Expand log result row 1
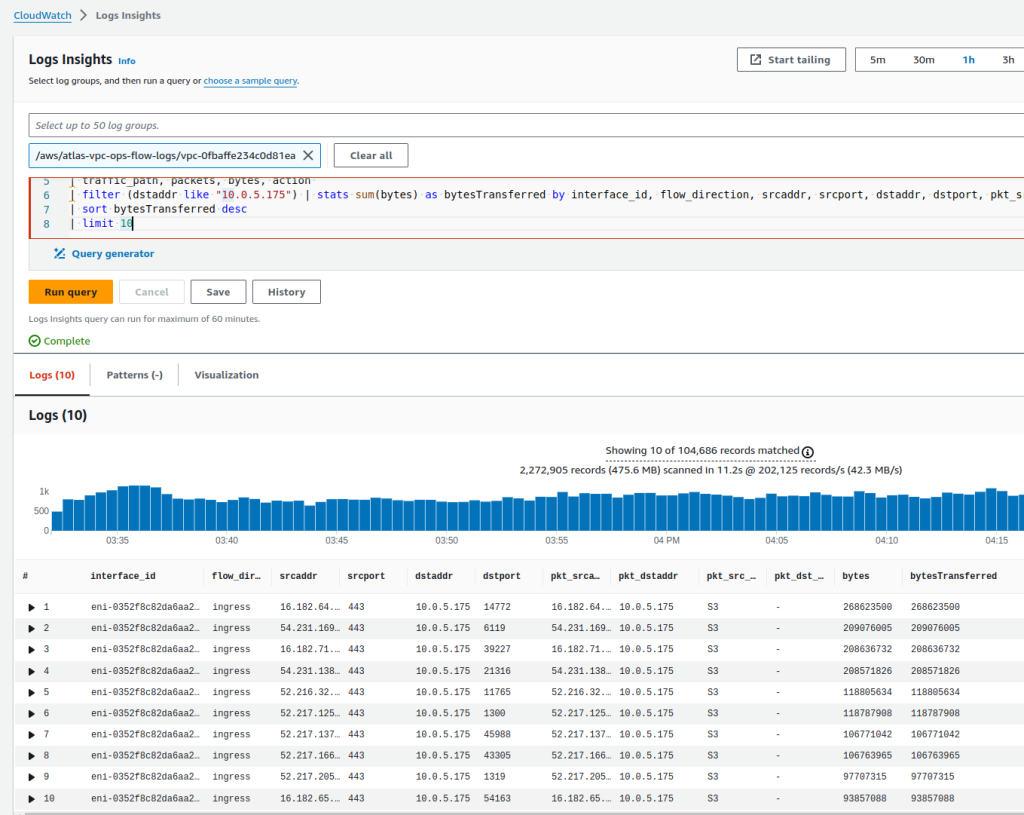This screenshot has height=815, width=1024. [x=30, y=607]
